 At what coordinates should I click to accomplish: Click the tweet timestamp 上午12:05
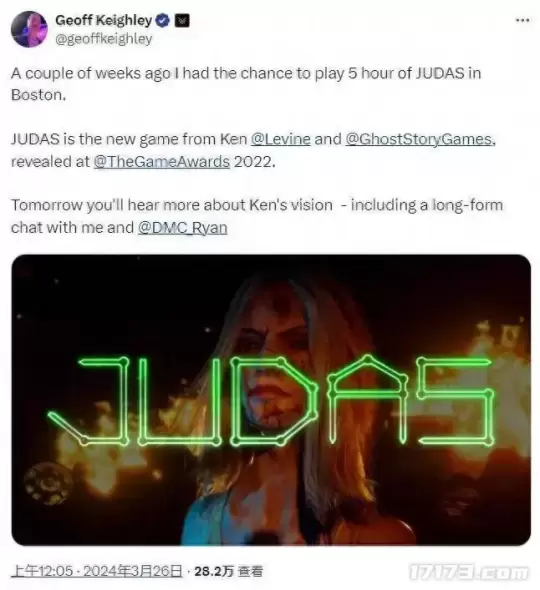click(x=42, y=571)
